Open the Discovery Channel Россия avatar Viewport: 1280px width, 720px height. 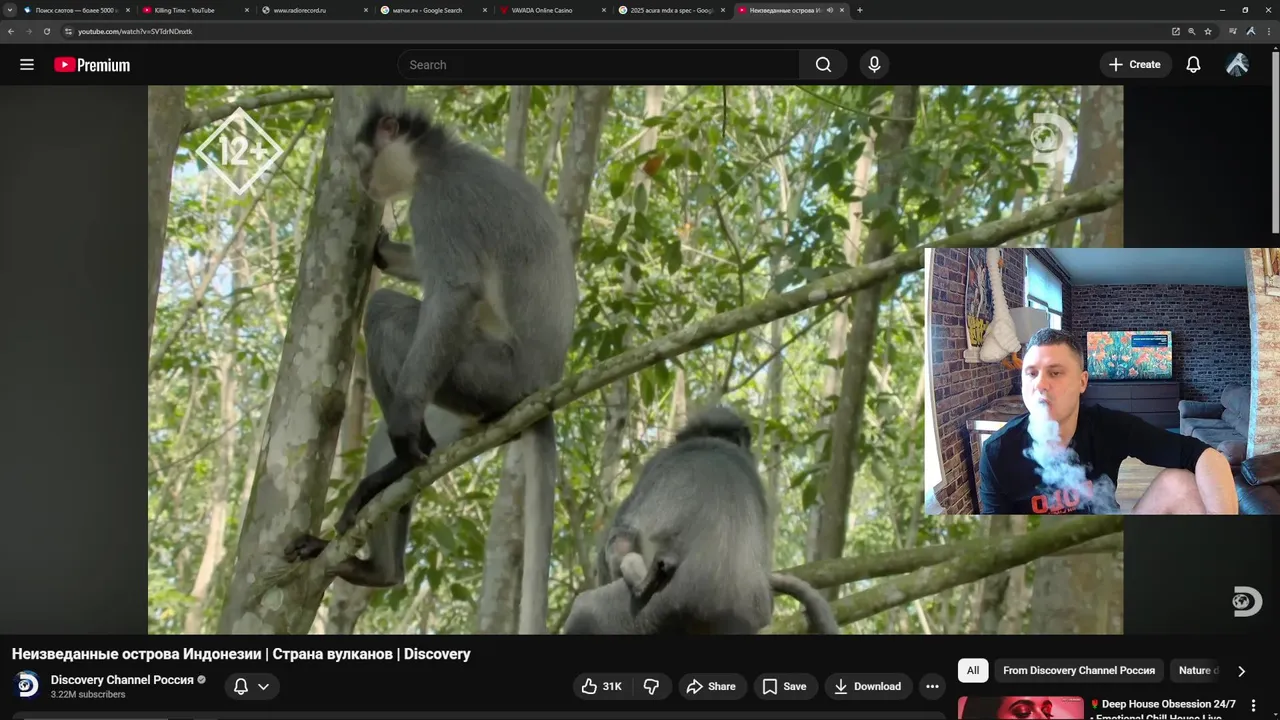pyautogui.click(x=28, y=686)
